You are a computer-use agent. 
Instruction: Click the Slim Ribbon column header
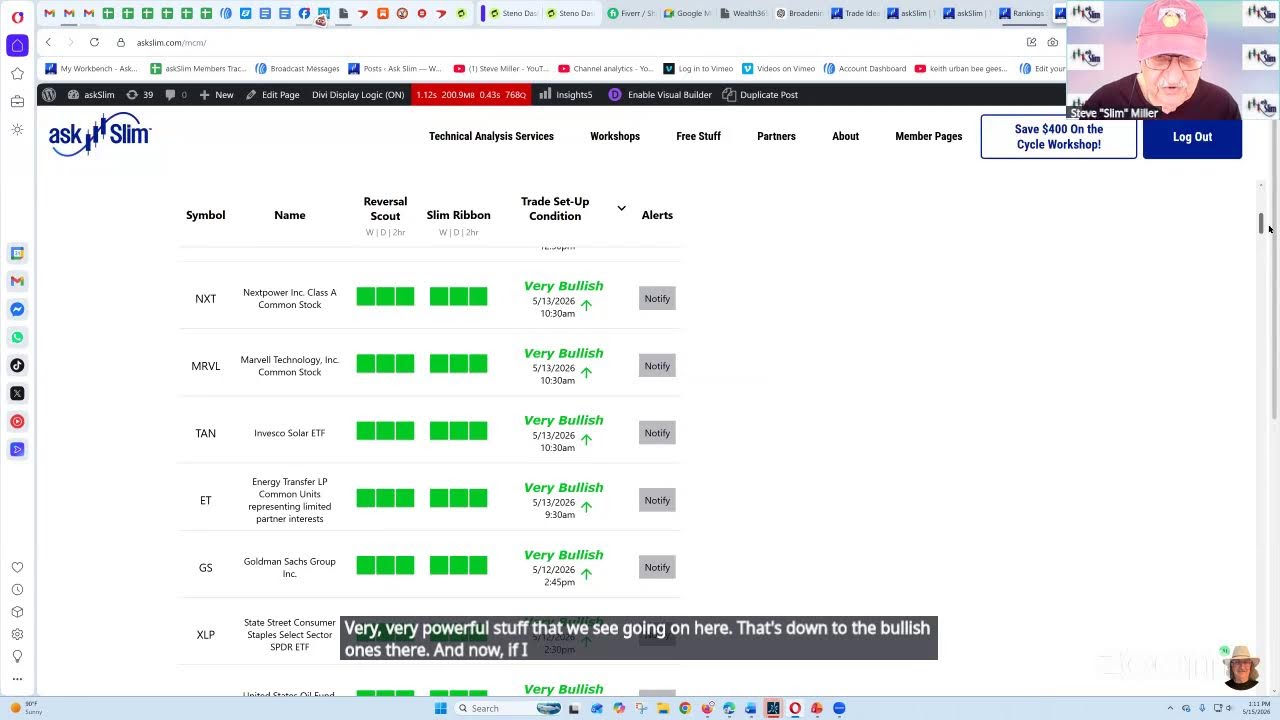(x=458, y=215)
